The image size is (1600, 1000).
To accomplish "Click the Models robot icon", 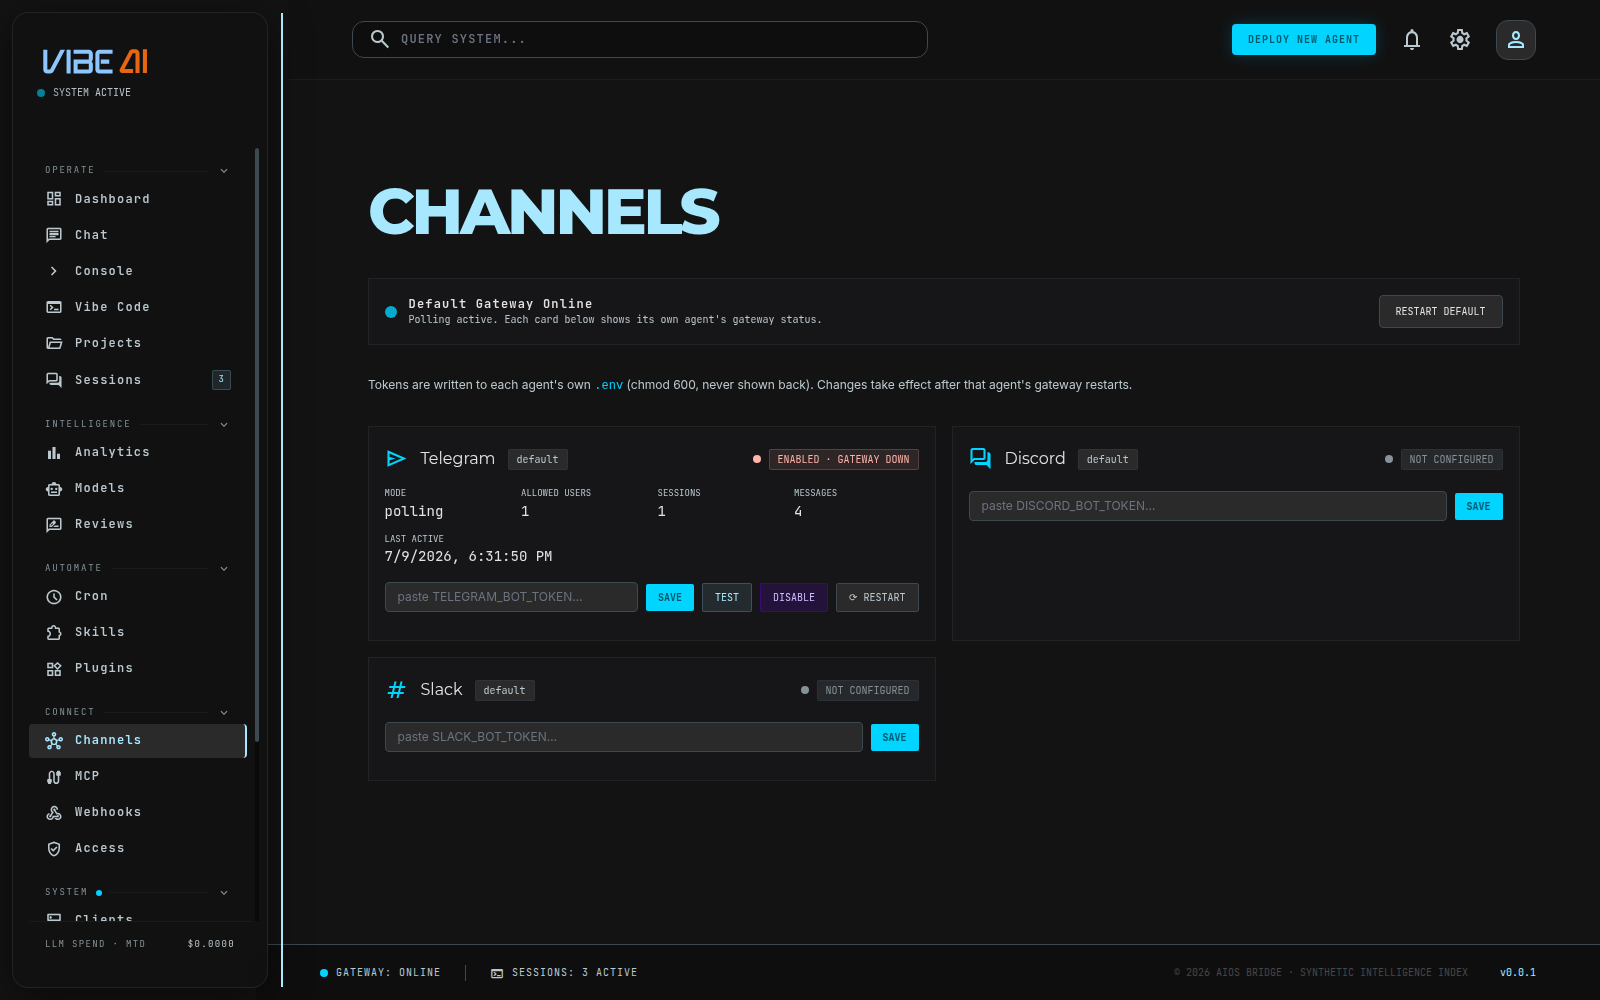I will [54, 488].
